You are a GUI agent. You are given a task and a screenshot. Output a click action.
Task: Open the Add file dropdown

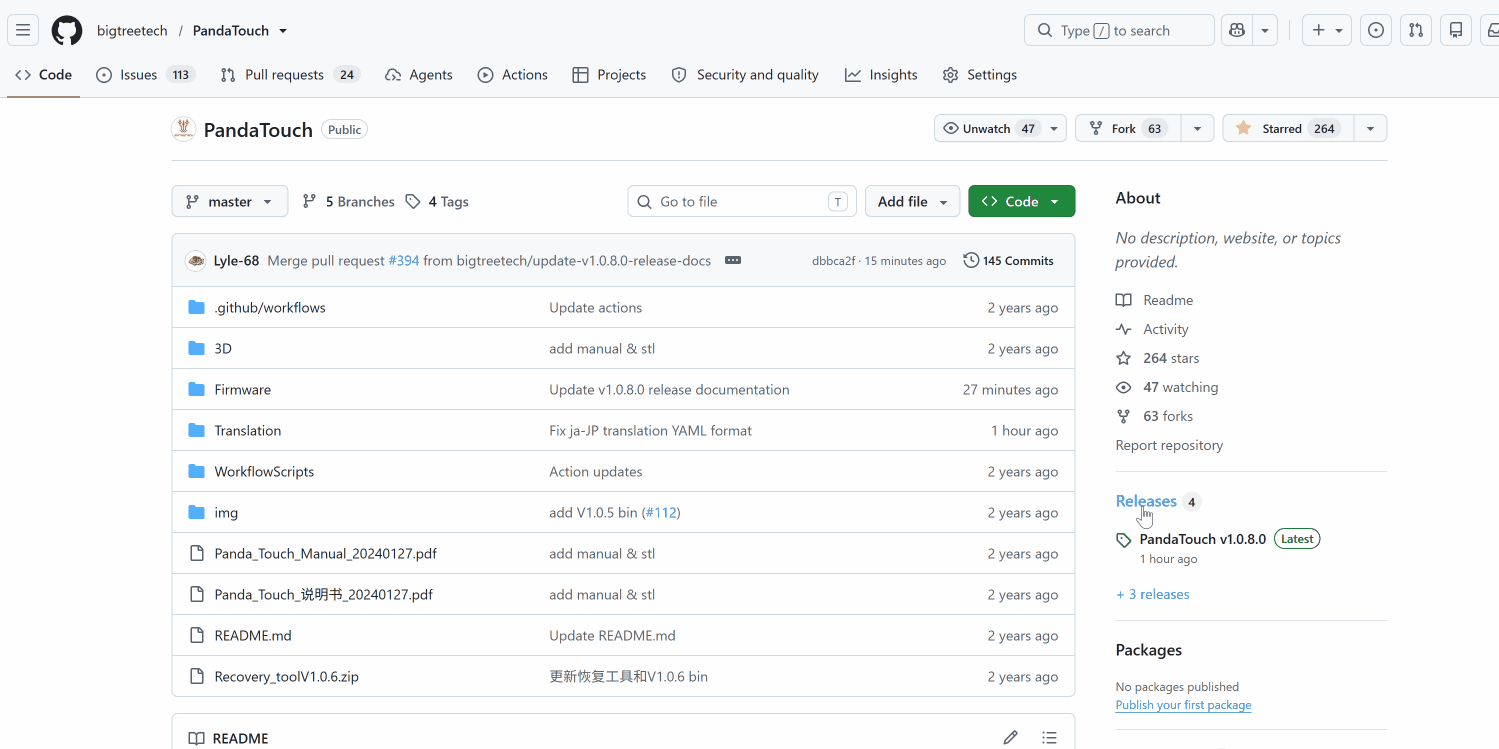coord(912,201)
